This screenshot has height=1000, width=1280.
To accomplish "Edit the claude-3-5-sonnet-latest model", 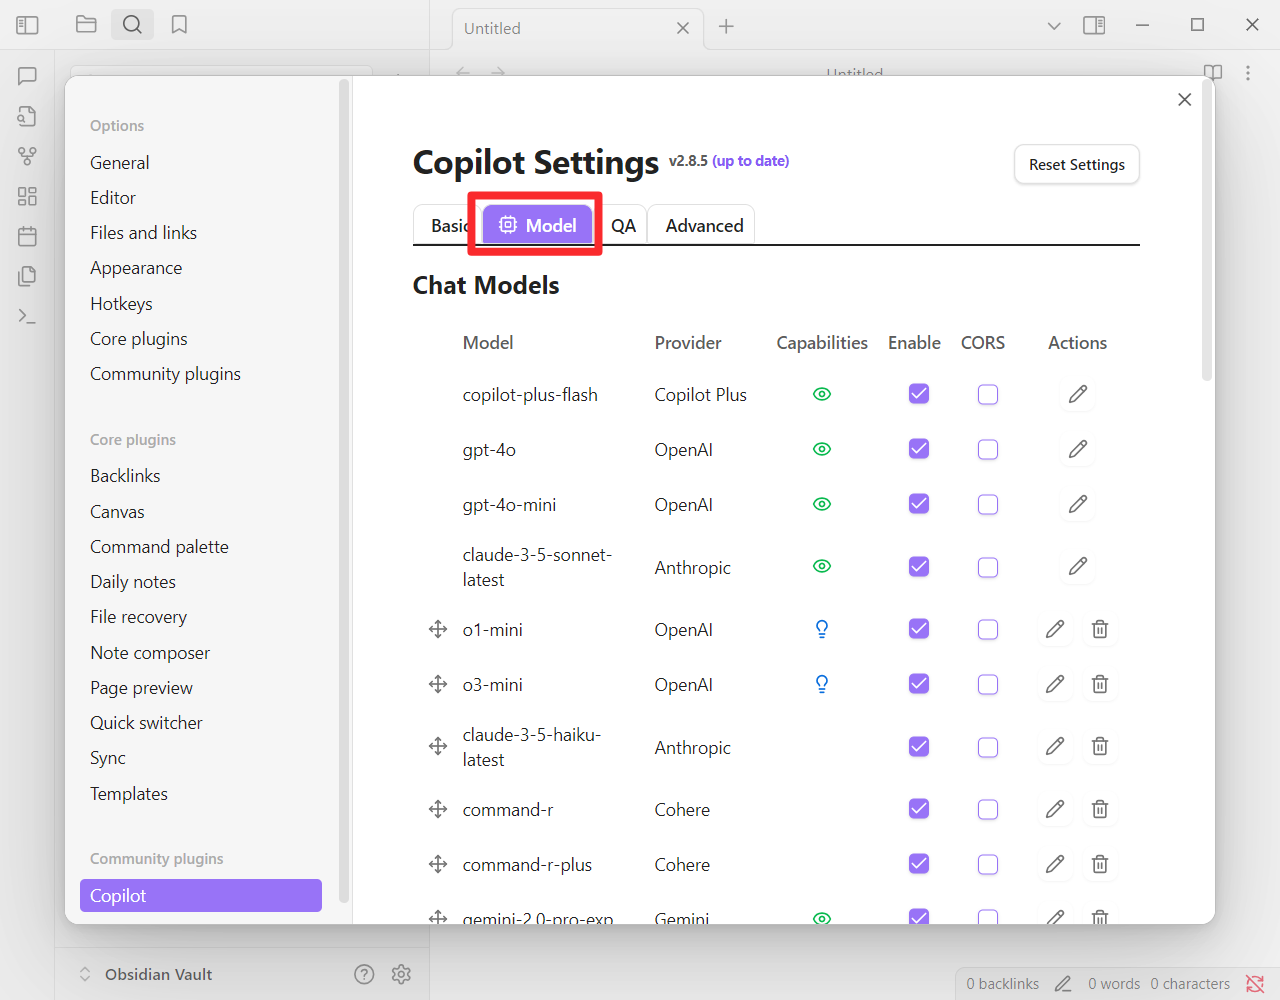I will pos(1077,566).
